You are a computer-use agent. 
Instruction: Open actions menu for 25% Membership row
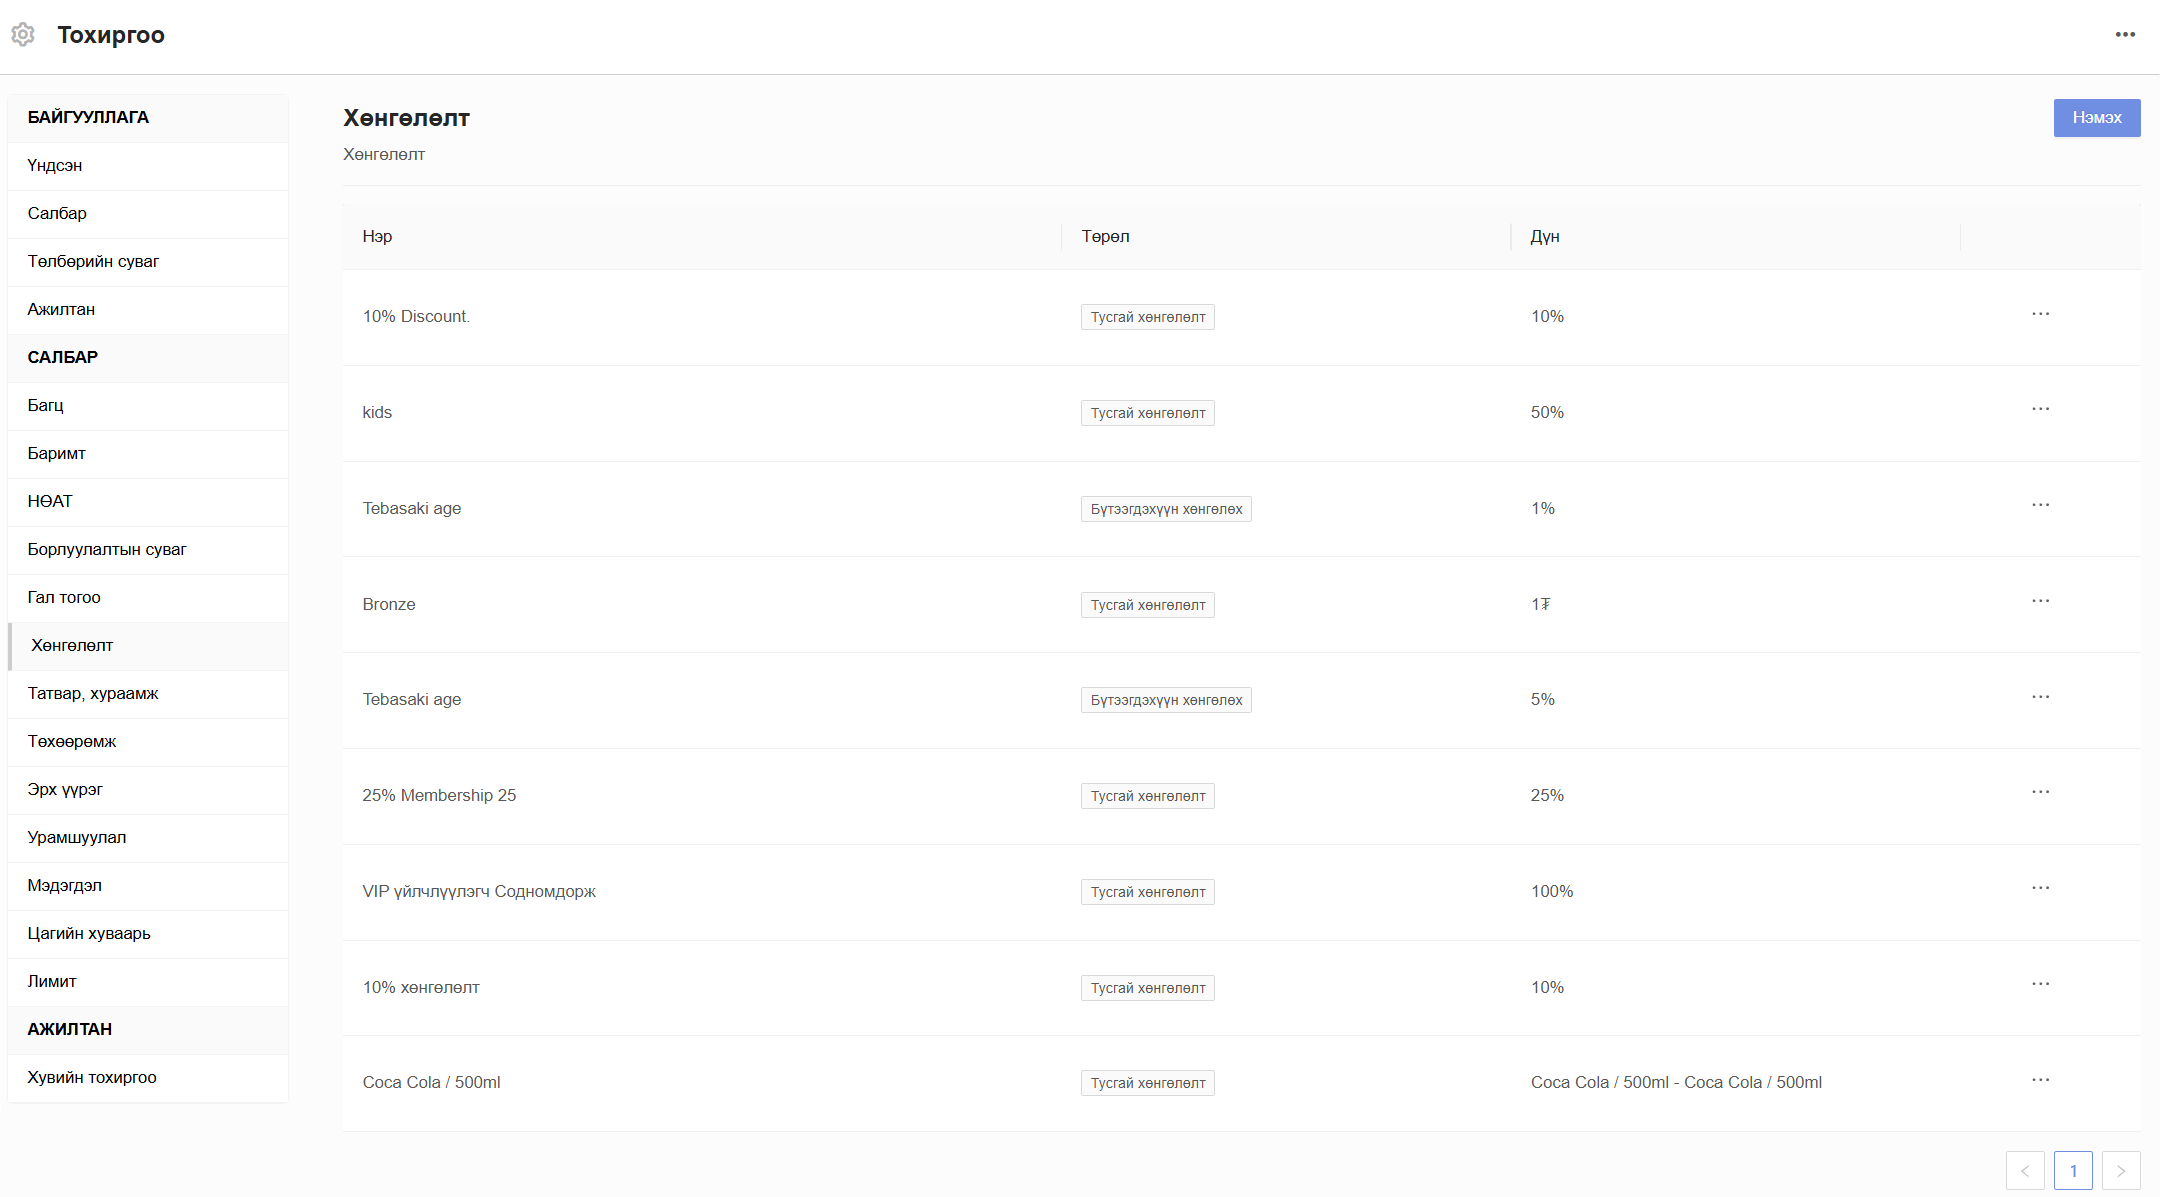tap(2040, 792)
